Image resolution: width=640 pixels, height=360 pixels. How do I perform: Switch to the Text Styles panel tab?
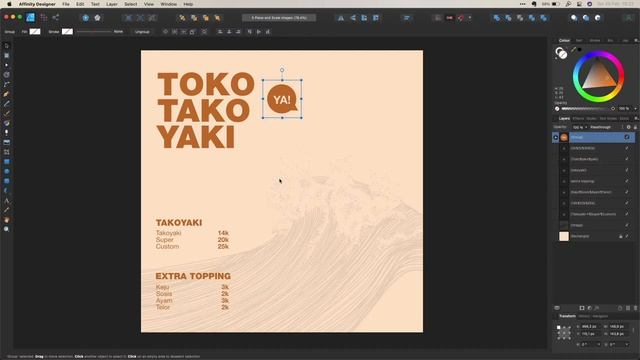pos(608,118)
